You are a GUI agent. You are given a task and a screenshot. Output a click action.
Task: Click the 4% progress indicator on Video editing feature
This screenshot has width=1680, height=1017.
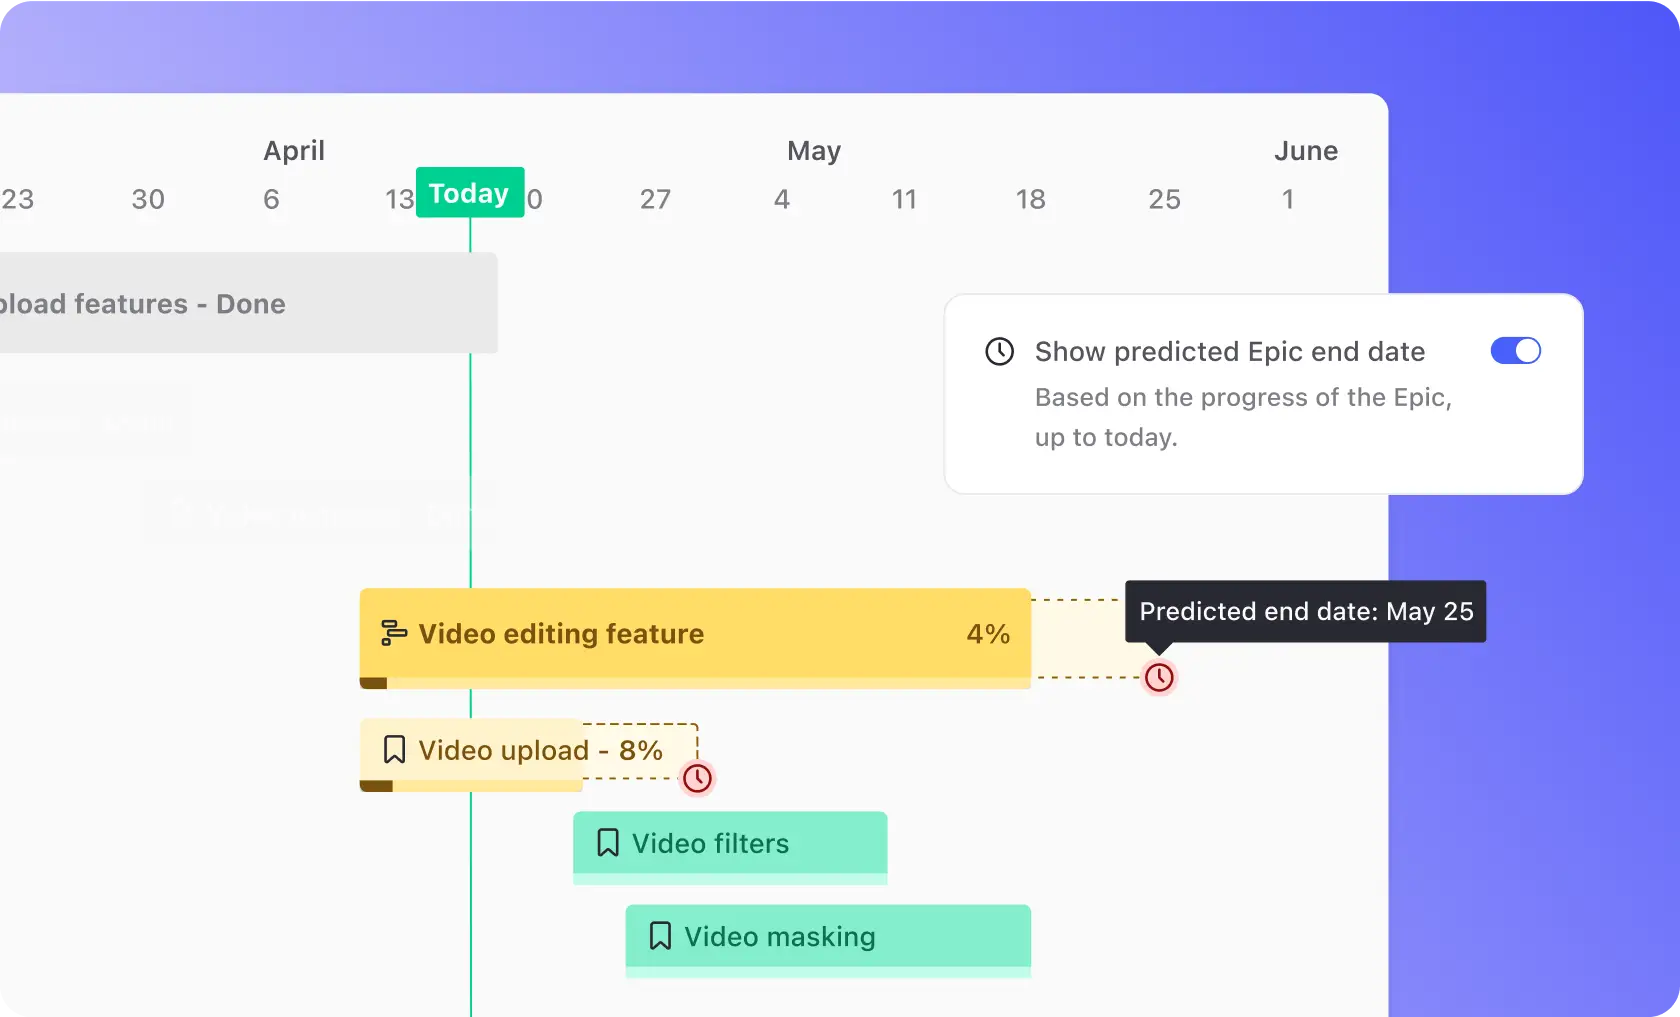[x=987, y=633]
